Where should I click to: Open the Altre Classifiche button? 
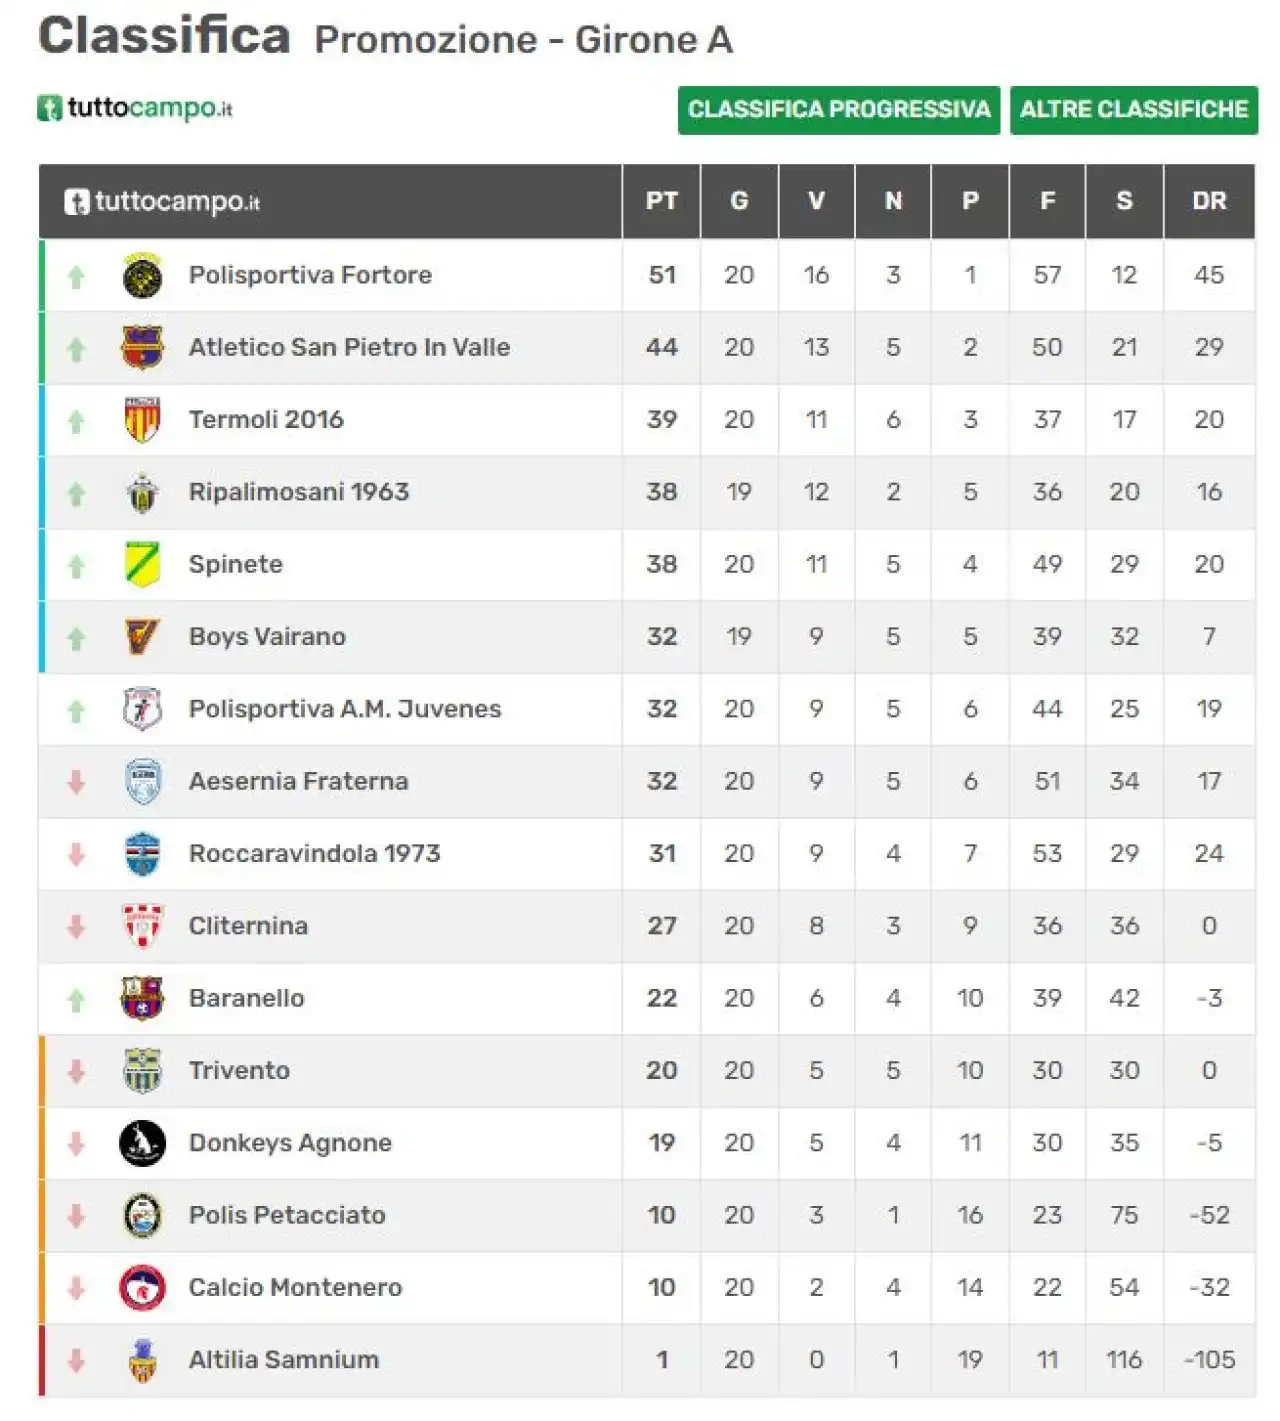coord(1134,110)
